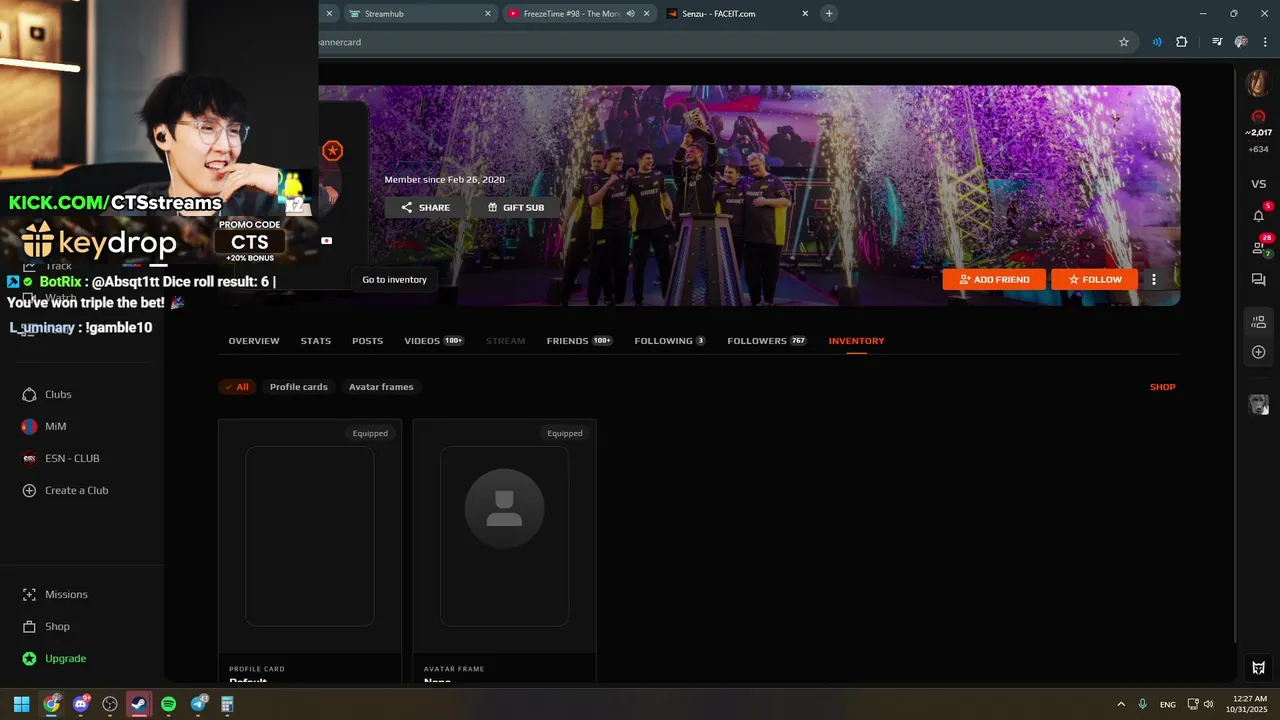The height and width of the screenshot is (720, 1280).
Task: Open the Videos tab
Action: [x=434, y=341]
